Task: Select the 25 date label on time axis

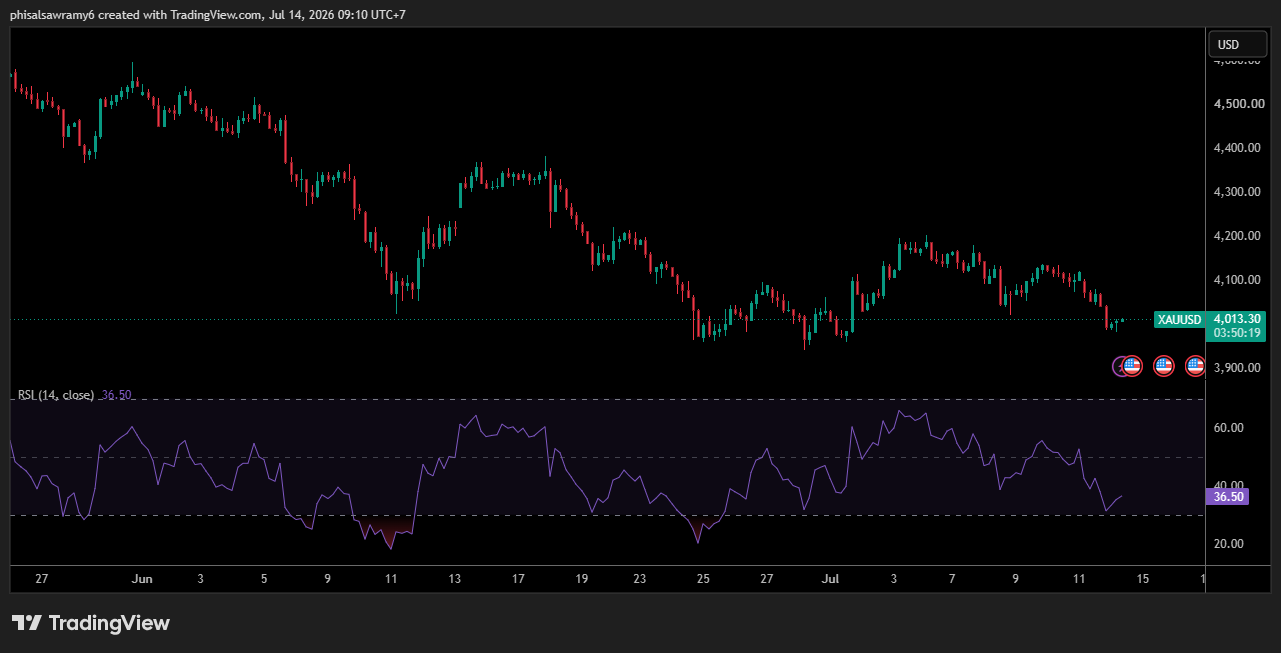Action: coord(703,579)
